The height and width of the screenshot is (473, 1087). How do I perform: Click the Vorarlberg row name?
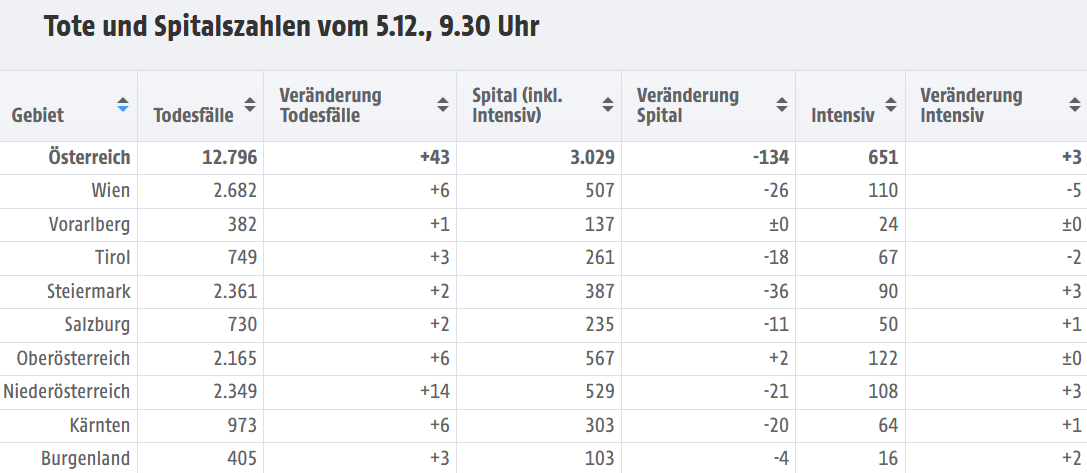coord(89,224)
